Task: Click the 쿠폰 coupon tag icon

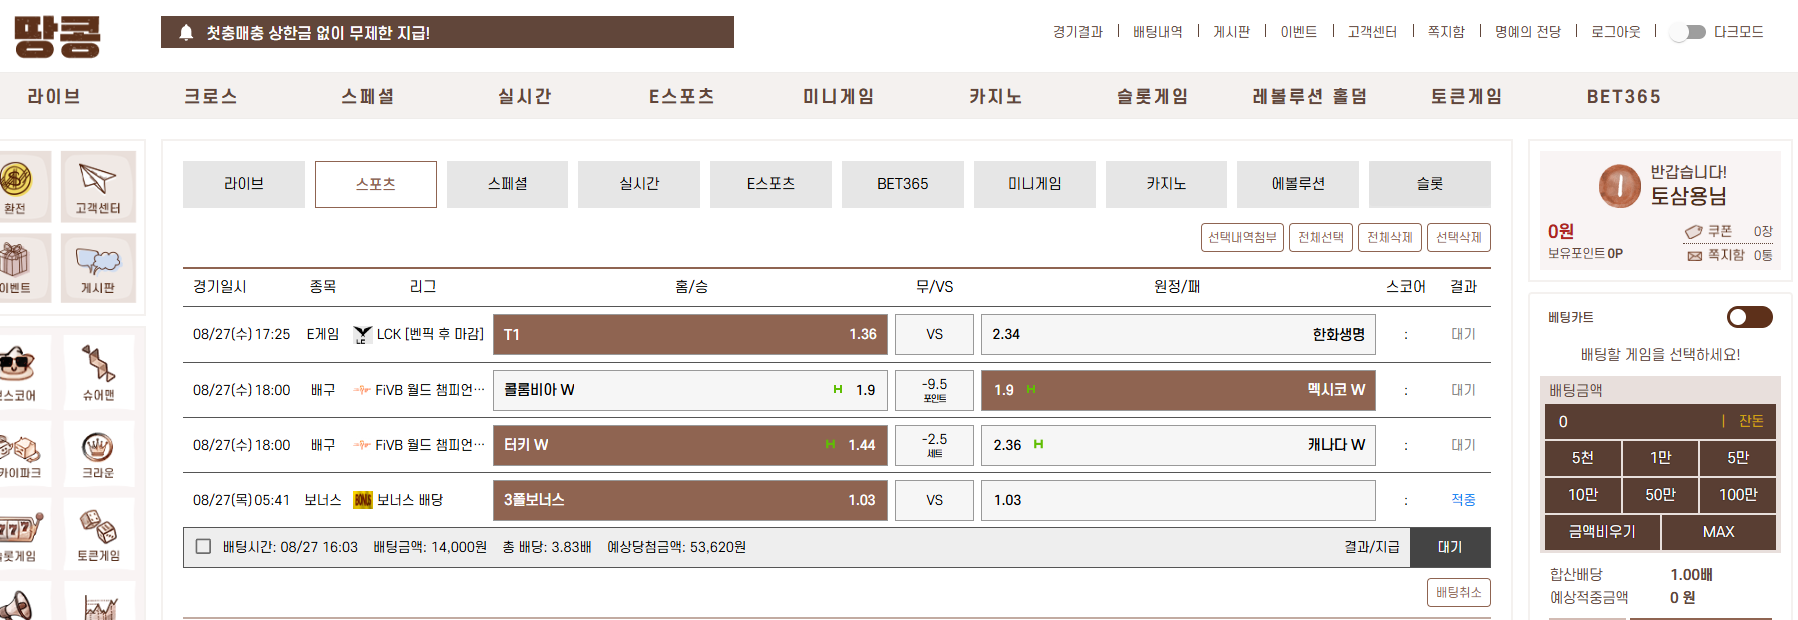Action: pos(1693,232)
